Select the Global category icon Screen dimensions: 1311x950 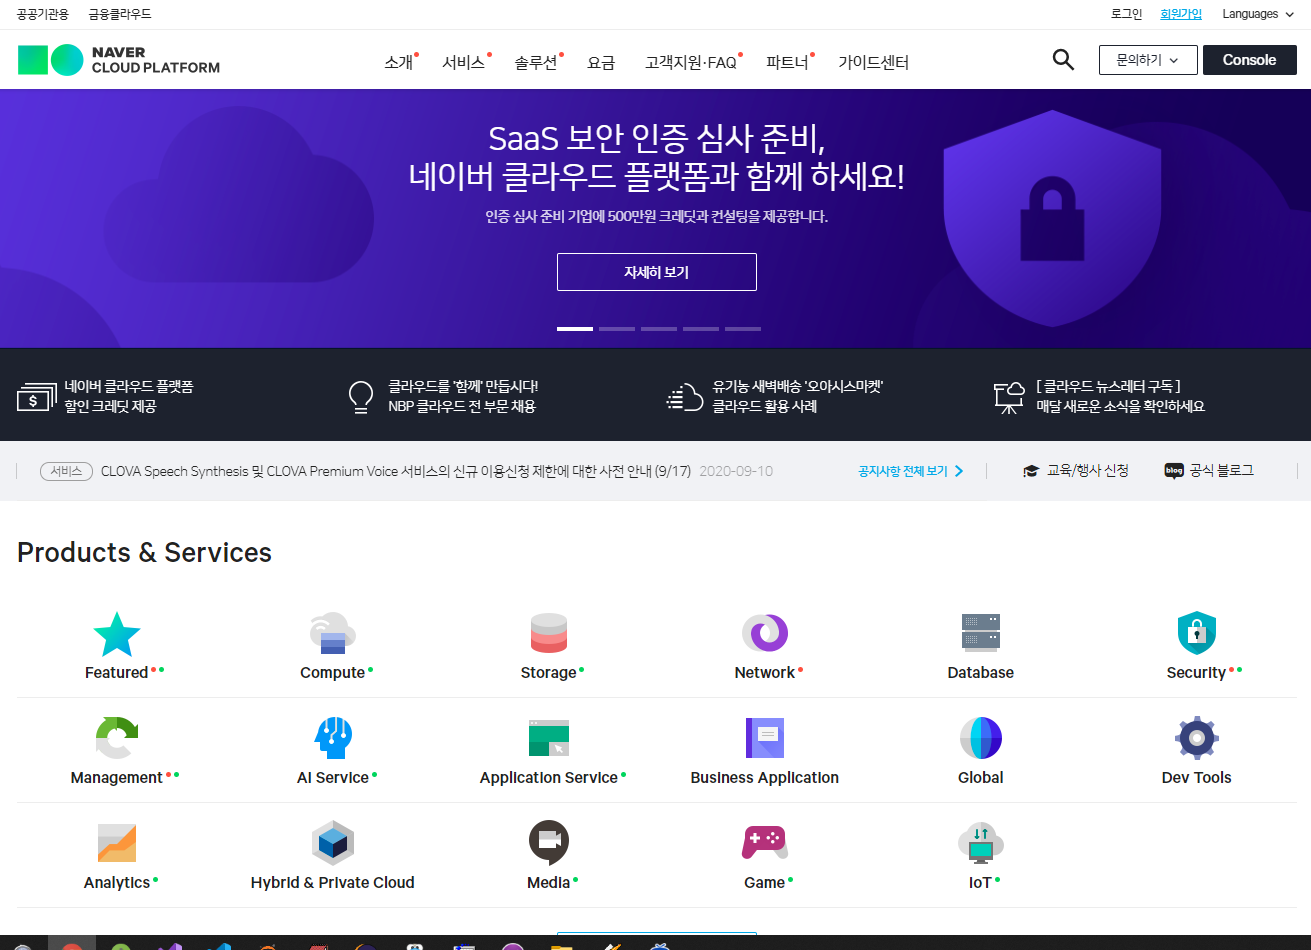click(x=981, y=739)
